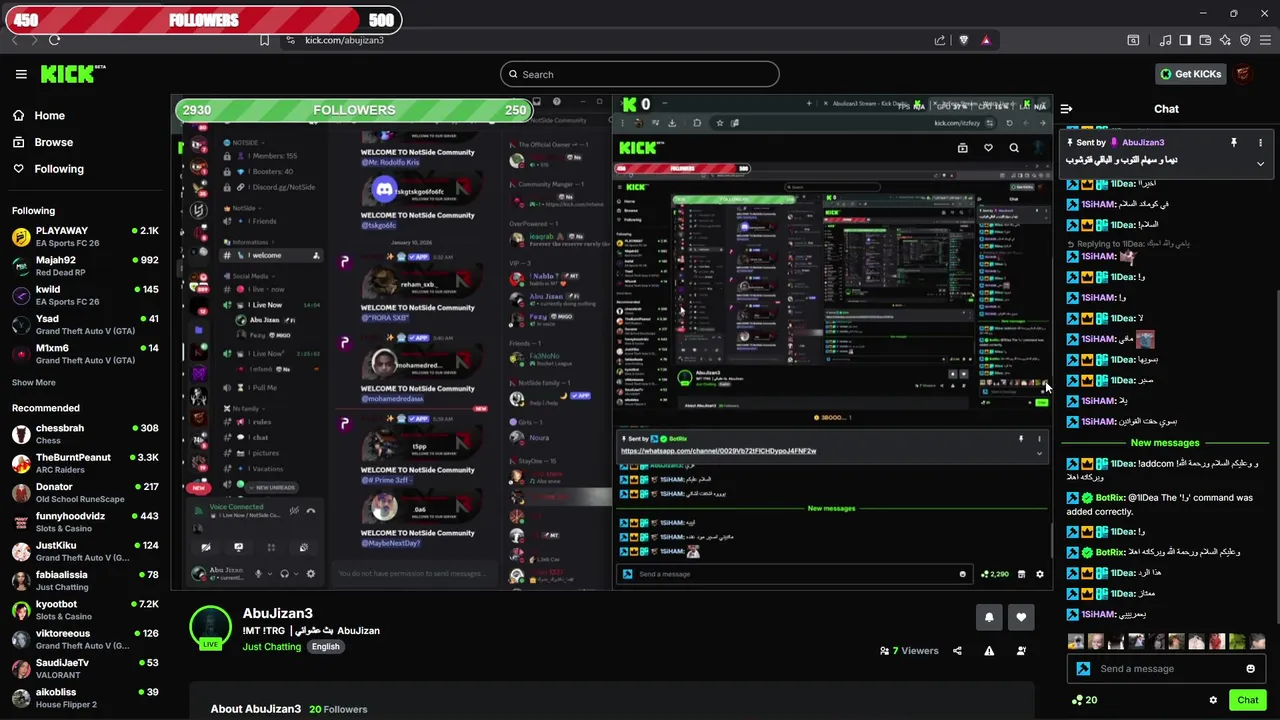Click the Kick search field
This screenshot has width=1280, height=720.
[x=640, y=74]
